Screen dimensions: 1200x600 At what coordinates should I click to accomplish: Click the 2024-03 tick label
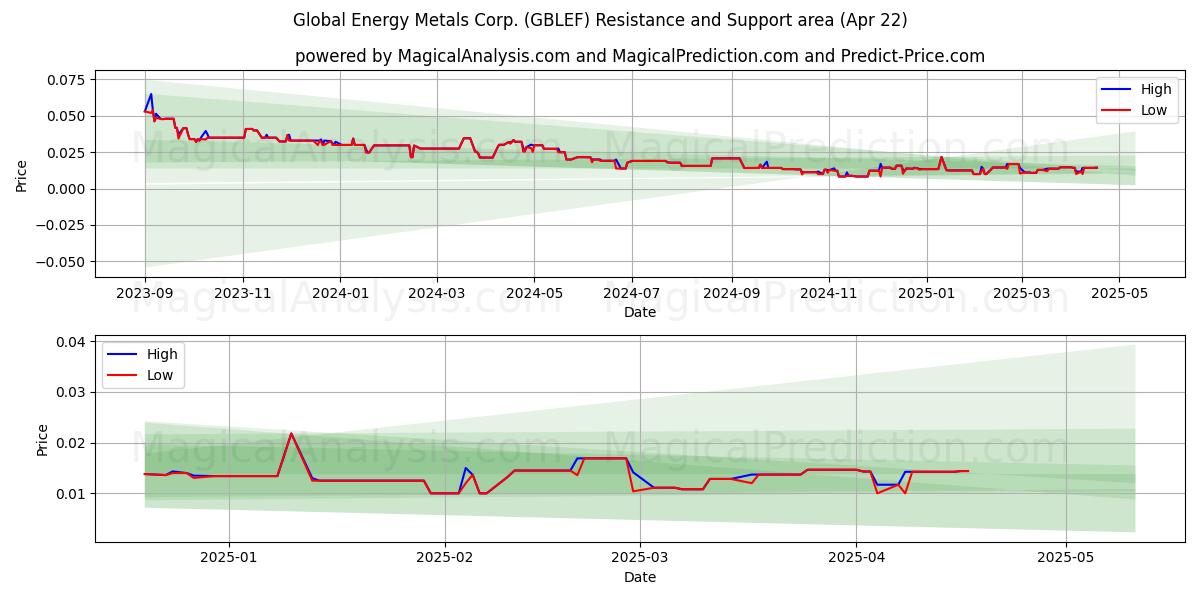pyautogui.click(x=437, y=293)
